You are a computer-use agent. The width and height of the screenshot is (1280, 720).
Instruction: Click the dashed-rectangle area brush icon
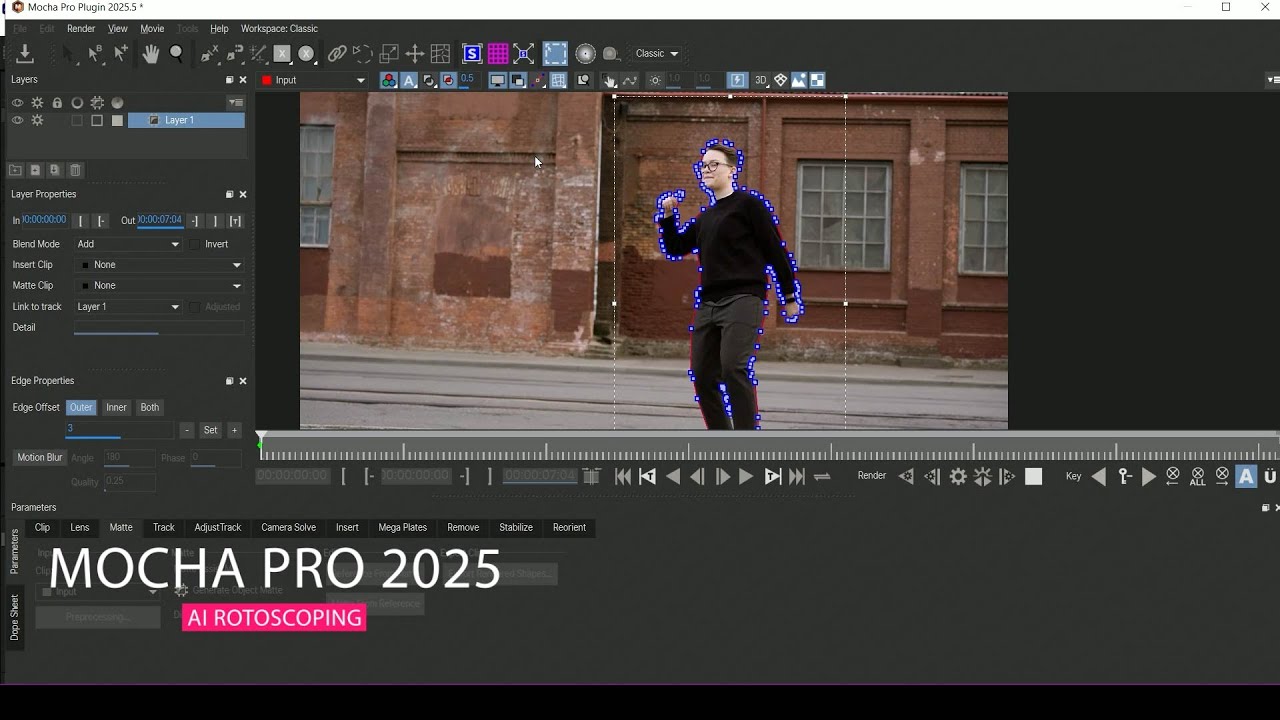[x=555, y=54]
